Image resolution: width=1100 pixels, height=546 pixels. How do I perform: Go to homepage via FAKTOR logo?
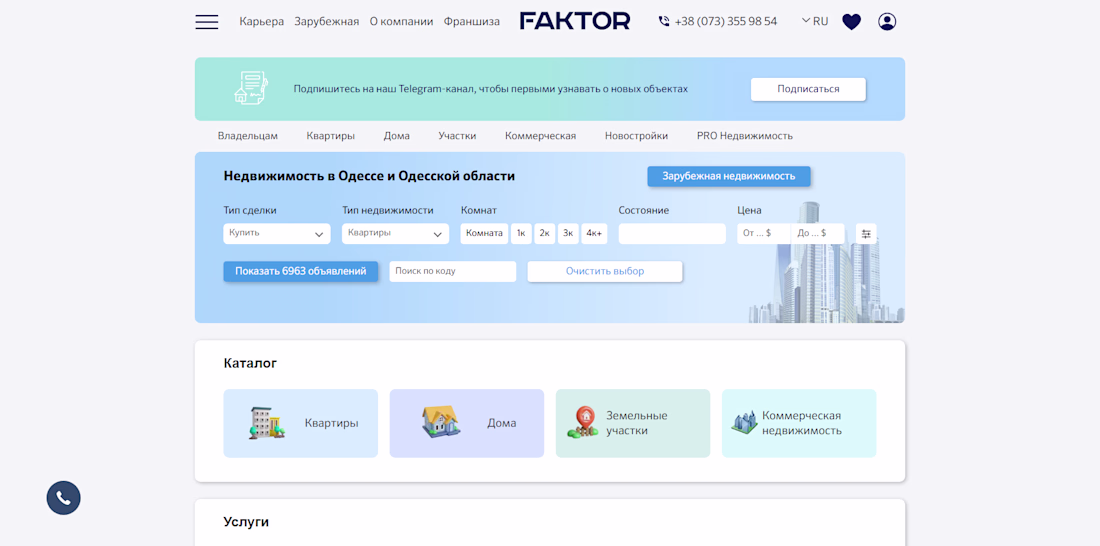[575, 21]
